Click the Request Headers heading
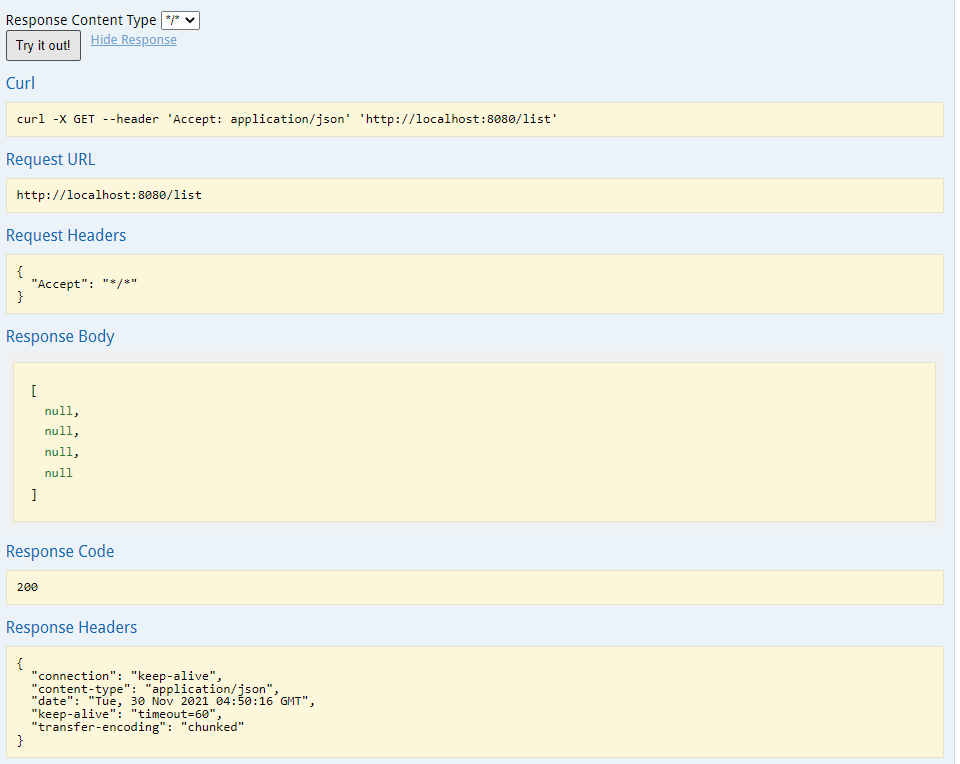960x764 pixels. point(66,235)
